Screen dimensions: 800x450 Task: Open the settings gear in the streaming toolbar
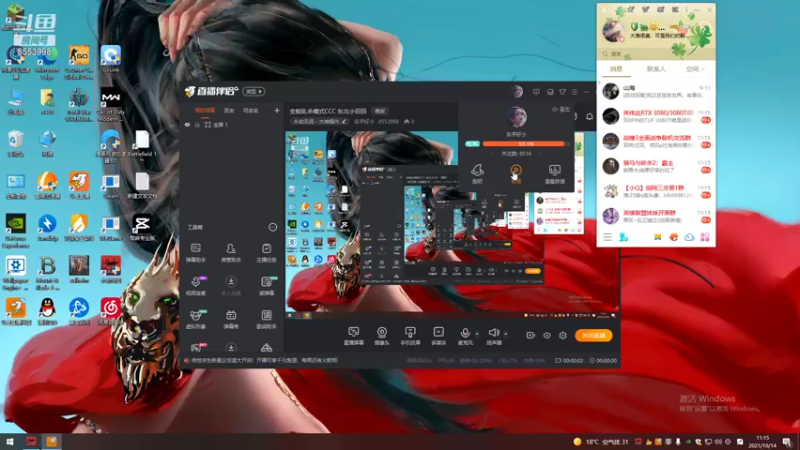(x=563, y=335)
